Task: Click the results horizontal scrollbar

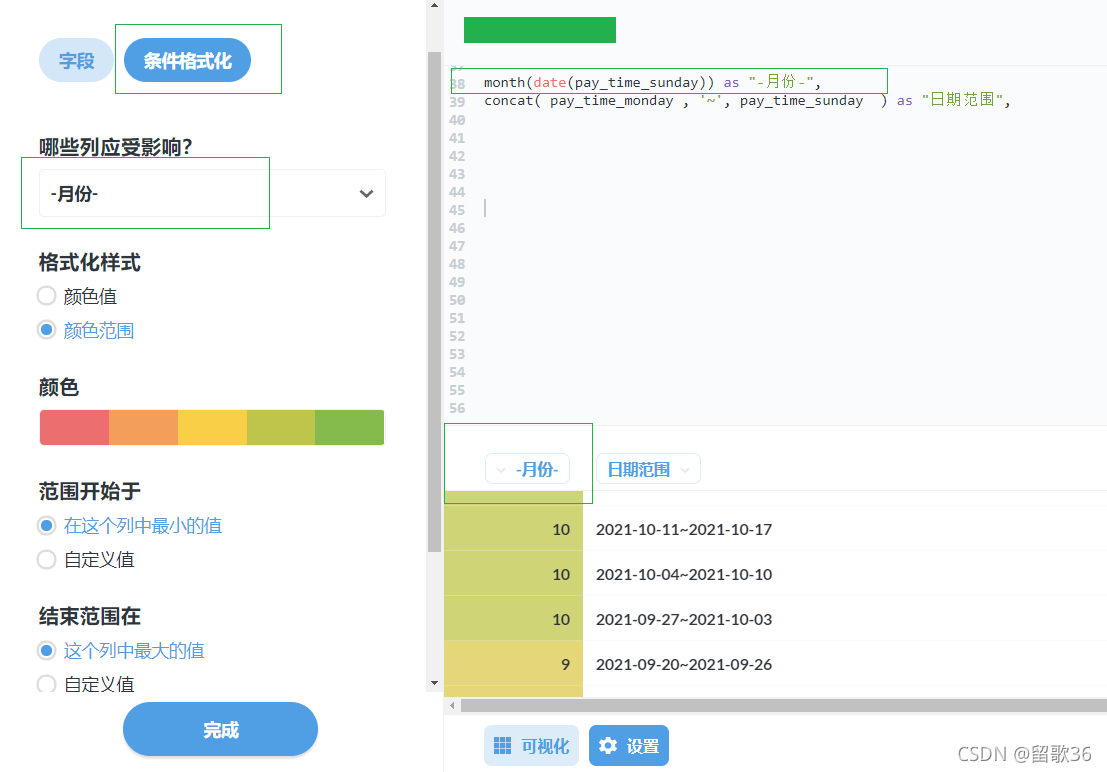Action: coord(784,705)
